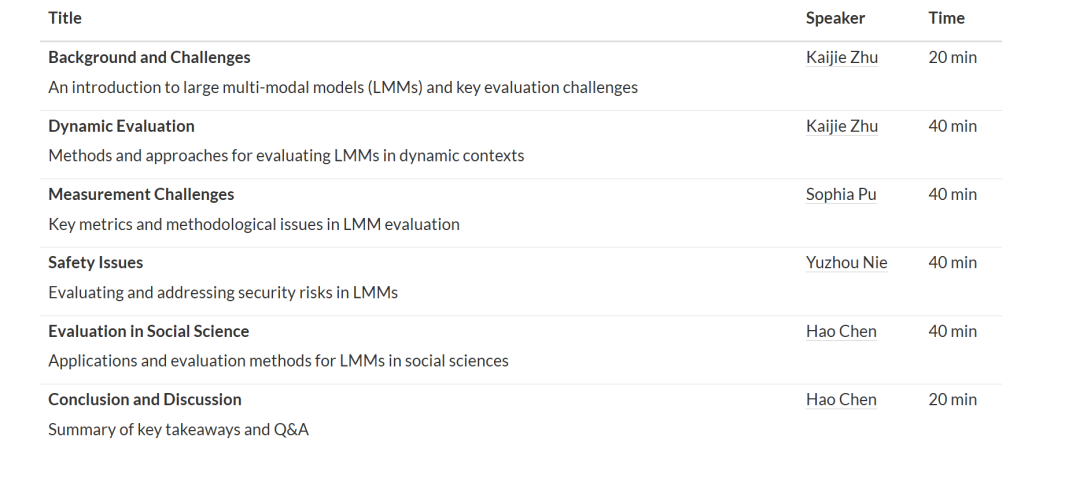The height and width of the screenshot is (478, 1080).
Task: Click the Safety Issues title
Action: pos(96,262)
